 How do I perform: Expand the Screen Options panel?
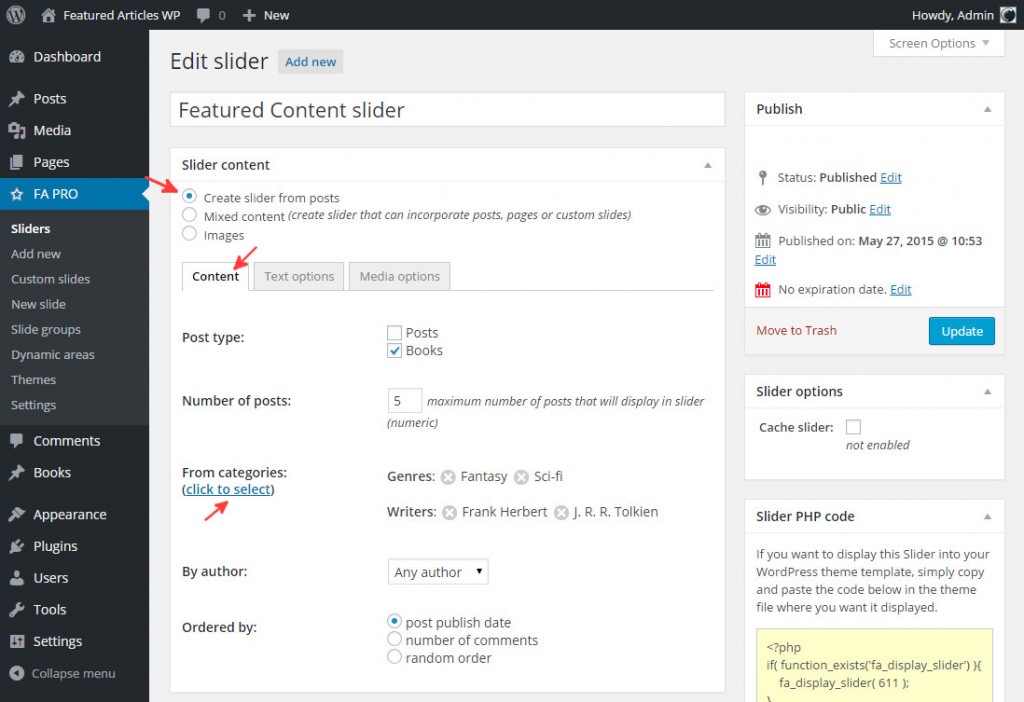pyautogui.click(x=936, y=43)
